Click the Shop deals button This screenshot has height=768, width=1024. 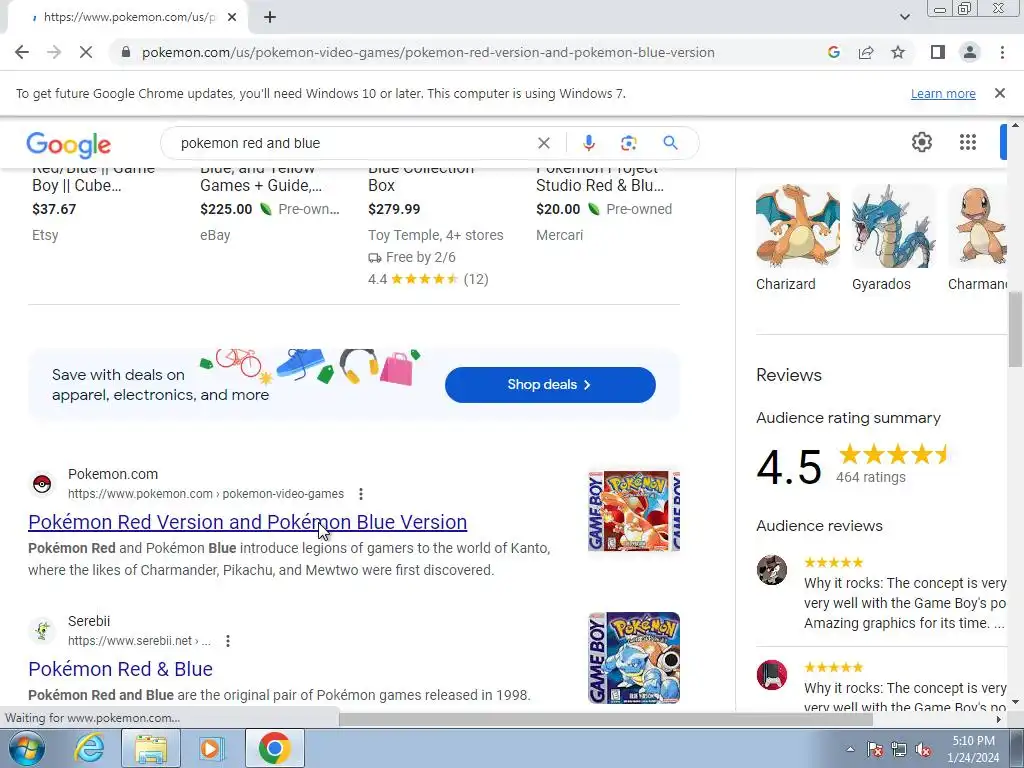(550, 385)
